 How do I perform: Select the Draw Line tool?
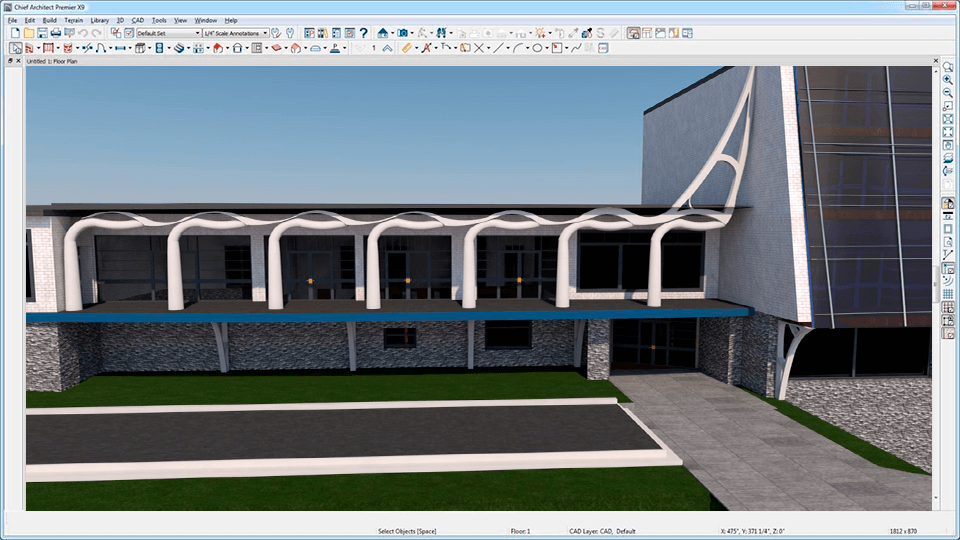498,48
